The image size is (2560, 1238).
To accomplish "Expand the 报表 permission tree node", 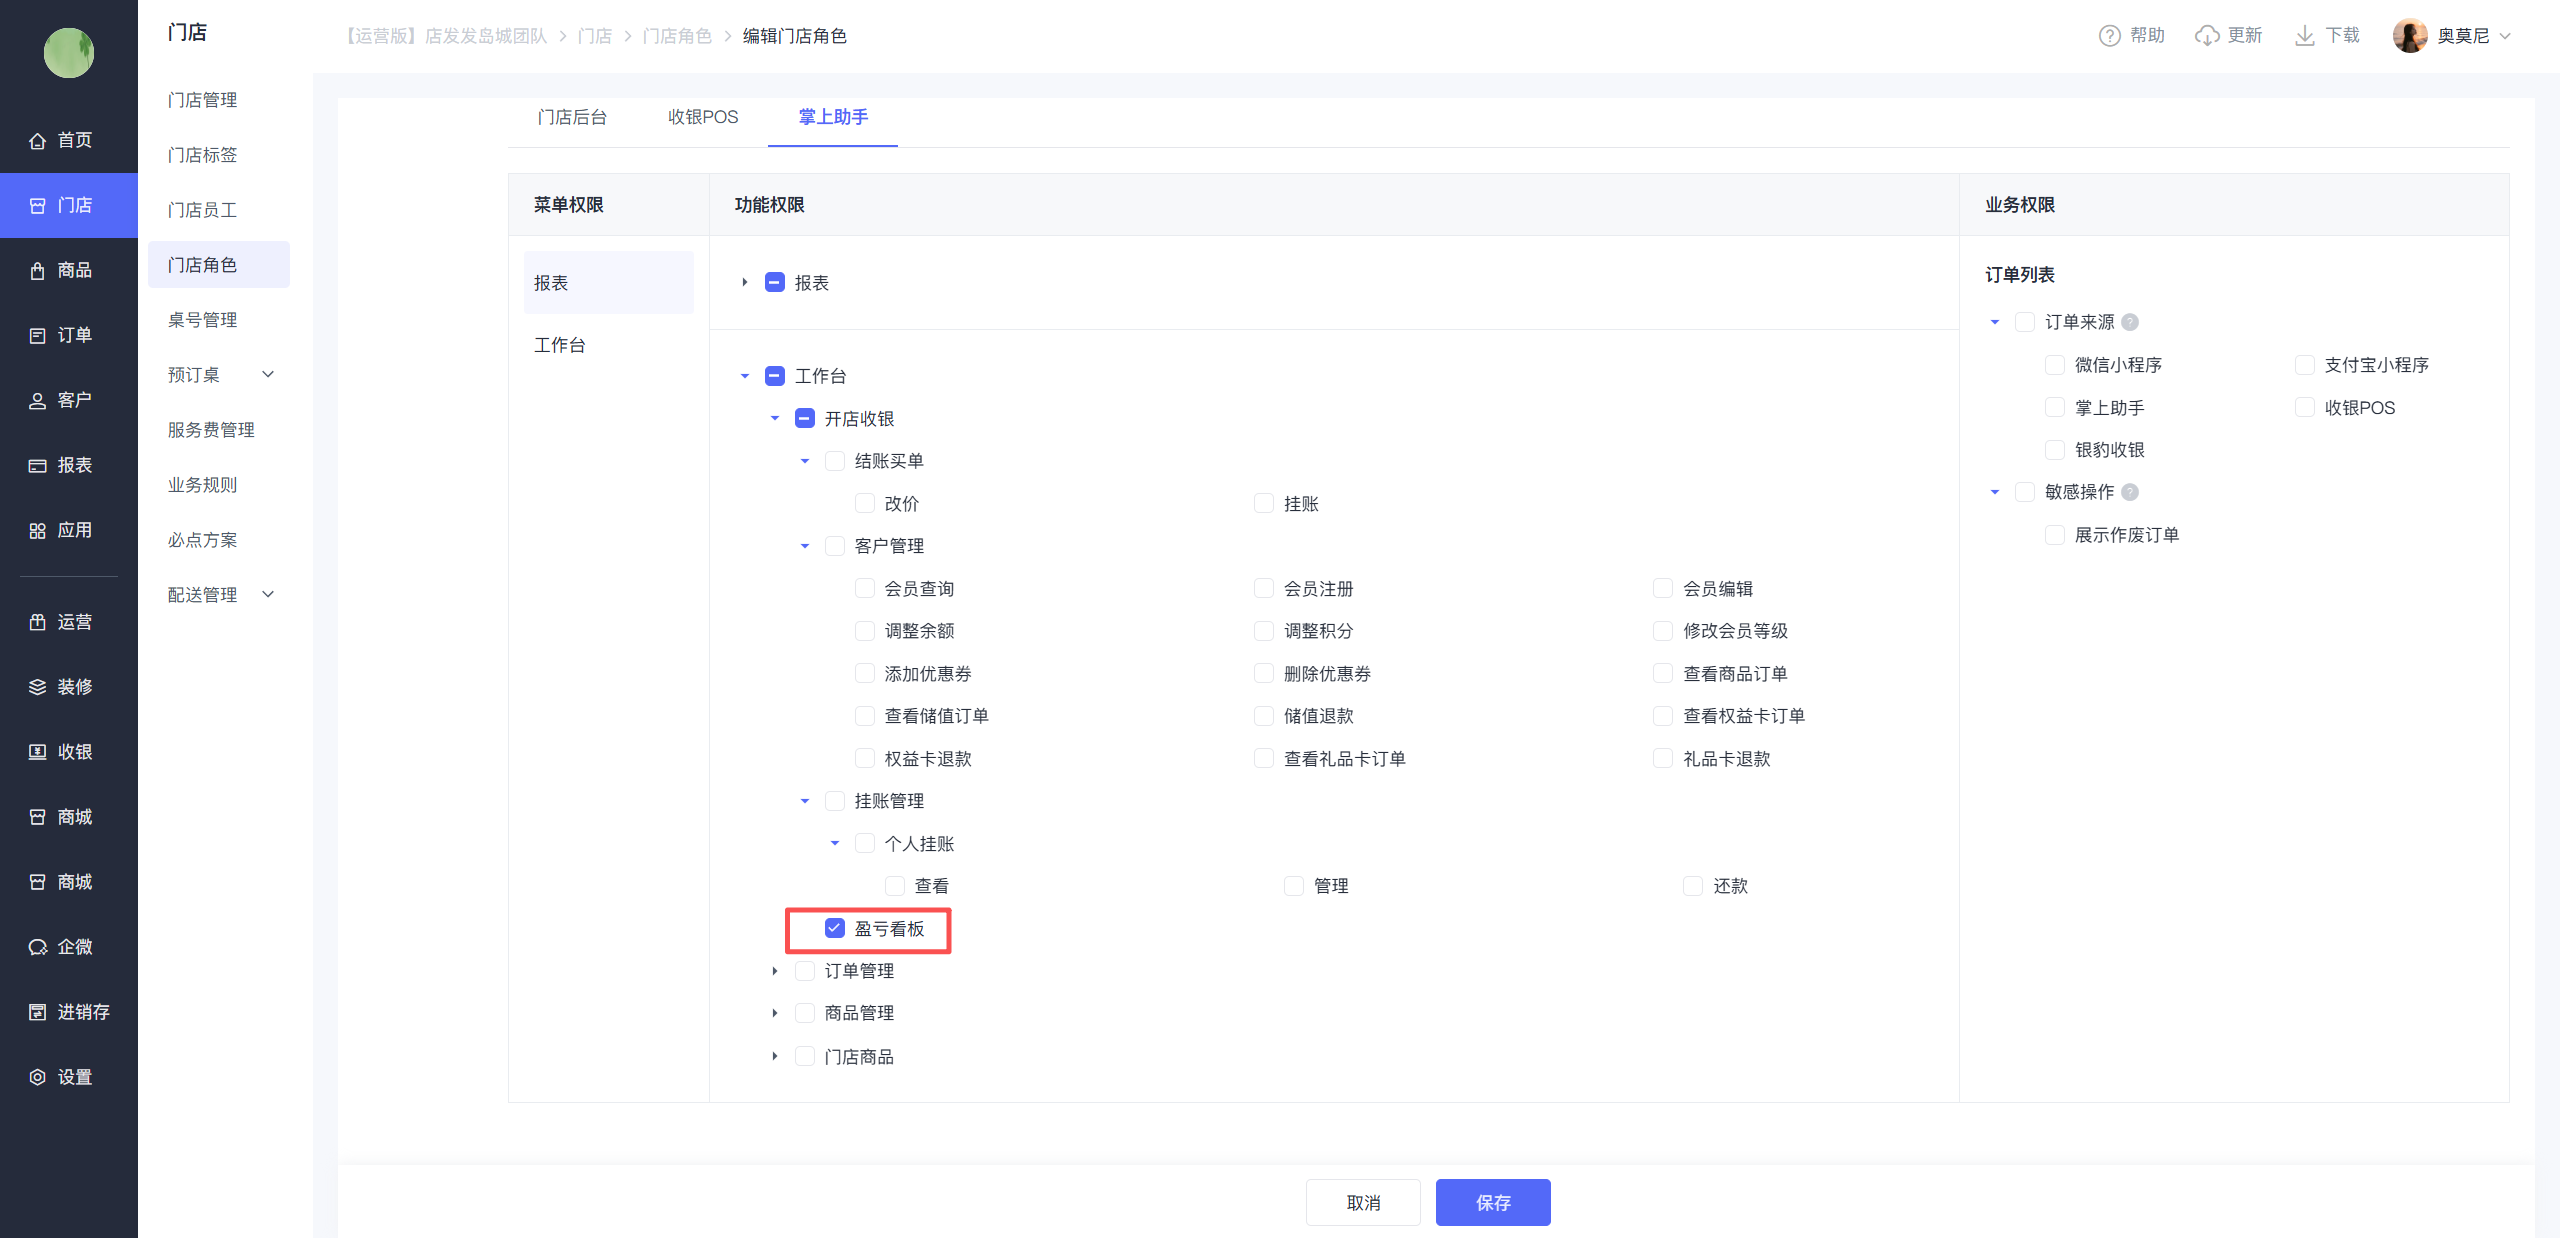I will 745,283.
